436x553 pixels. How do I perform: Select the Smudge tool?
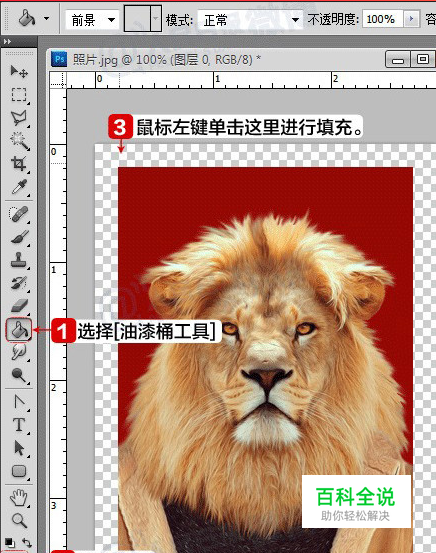pos(19,352)
